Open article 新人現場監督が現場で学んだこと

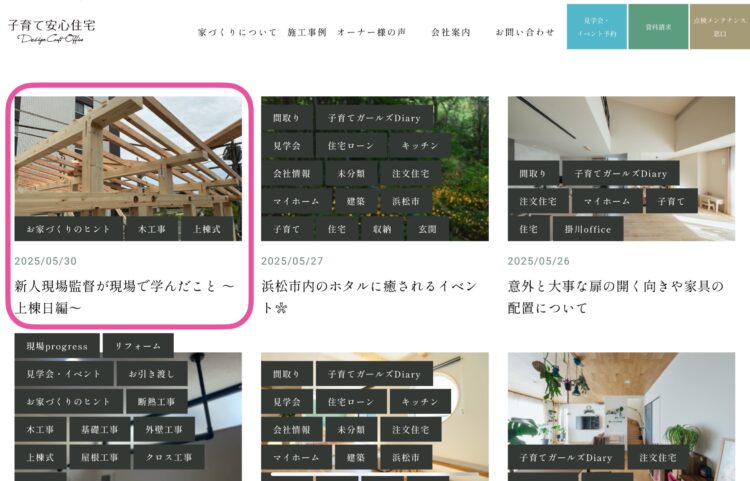(124, 297)
